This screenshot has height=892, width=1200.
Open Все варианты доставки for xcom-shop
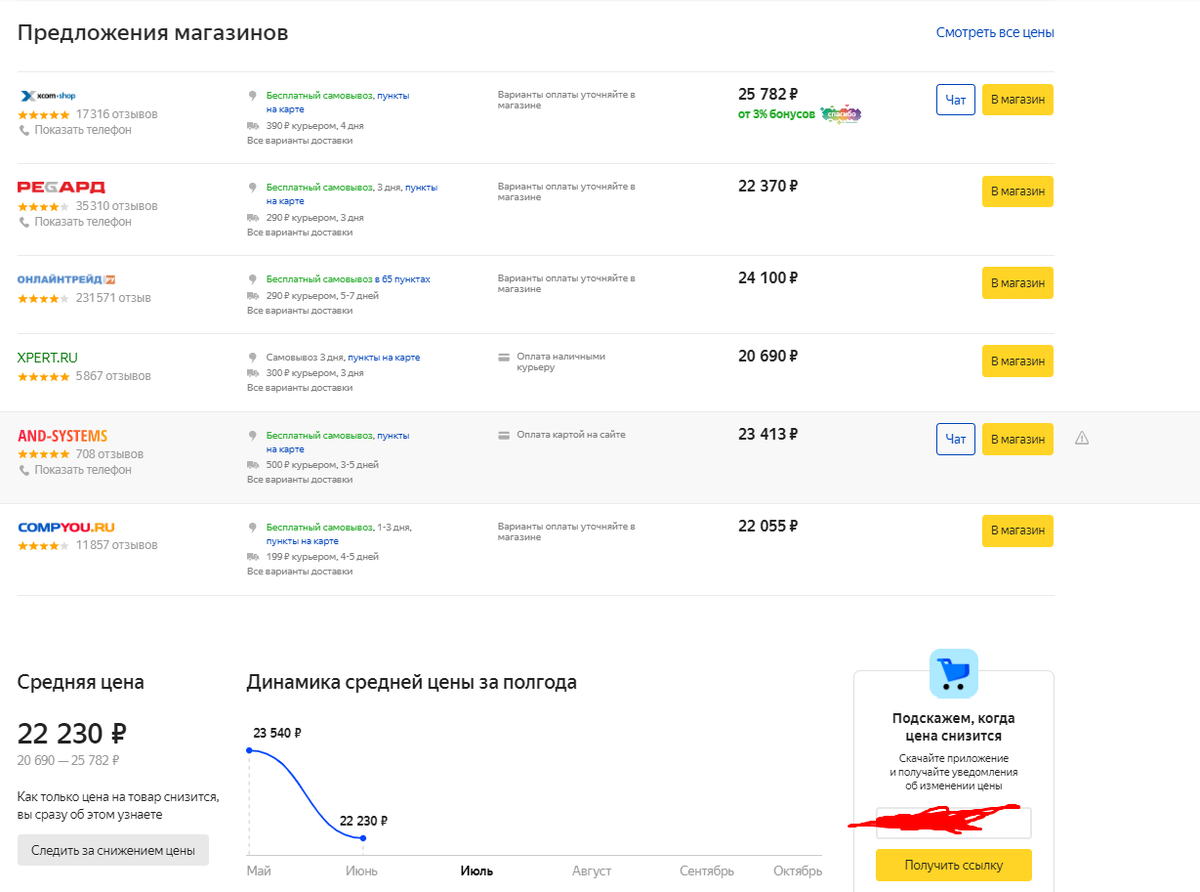300,141
